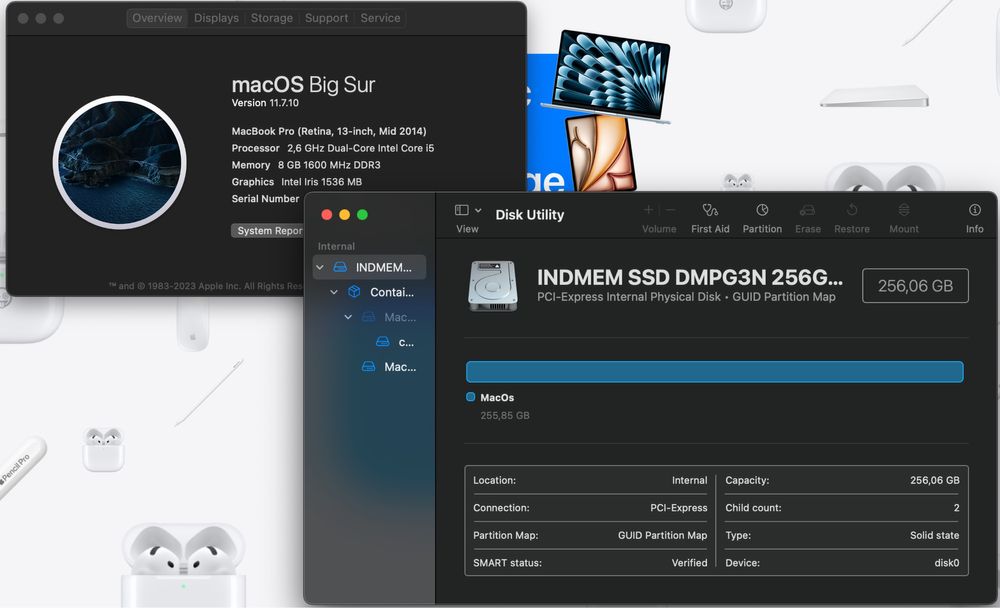Screen dimensions: 1000x608
Task: Select INDMEM... disk in the sidebar
Action: pos(369,267)
